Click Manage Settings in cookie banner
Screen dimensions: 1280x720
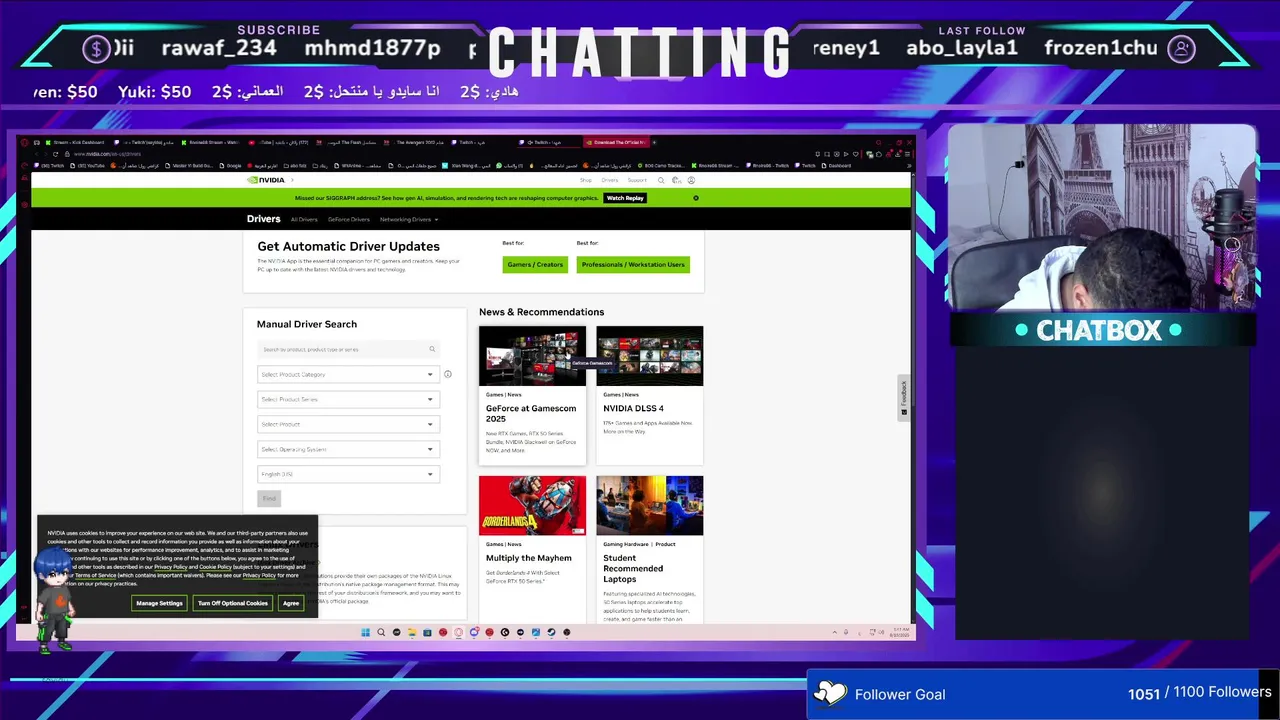point(160,603)
